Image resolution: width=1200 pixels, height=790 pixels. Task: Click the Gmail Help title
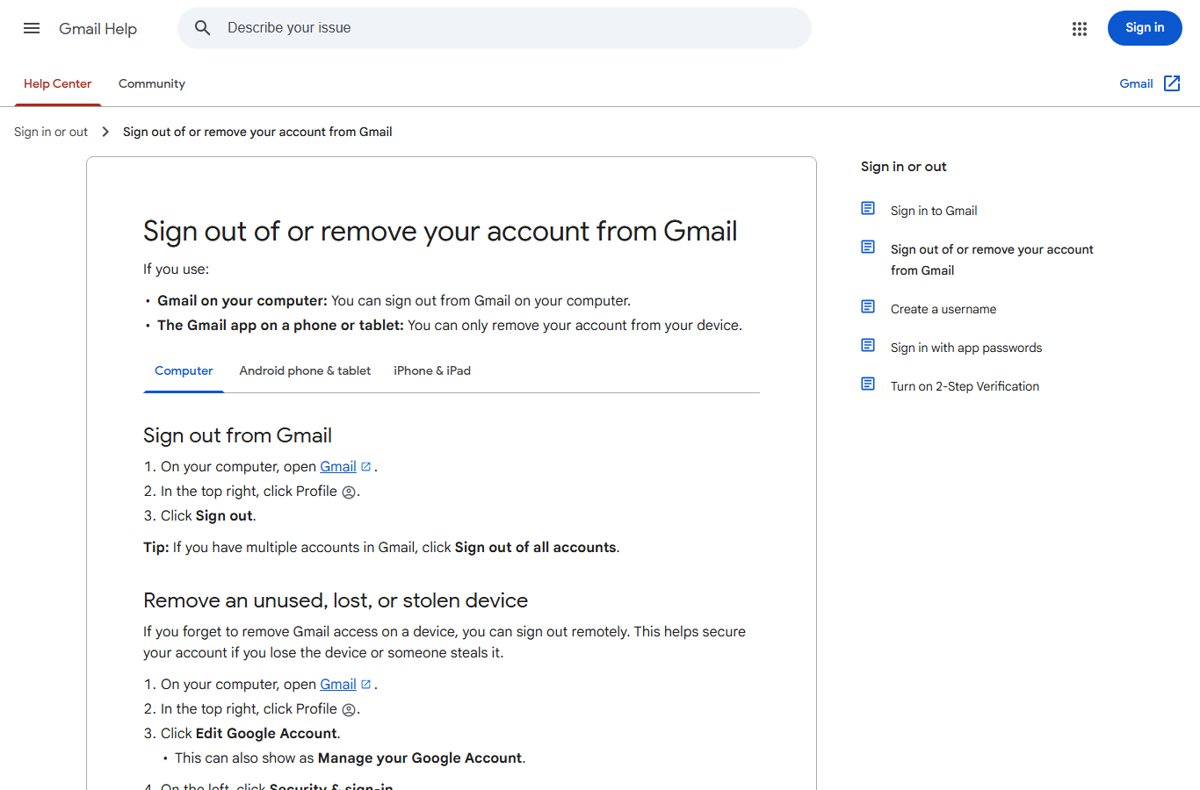point(98,29)
